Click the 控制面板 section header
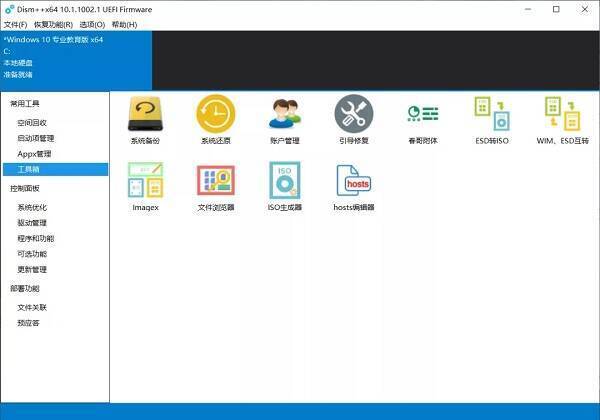 (24, 188)
